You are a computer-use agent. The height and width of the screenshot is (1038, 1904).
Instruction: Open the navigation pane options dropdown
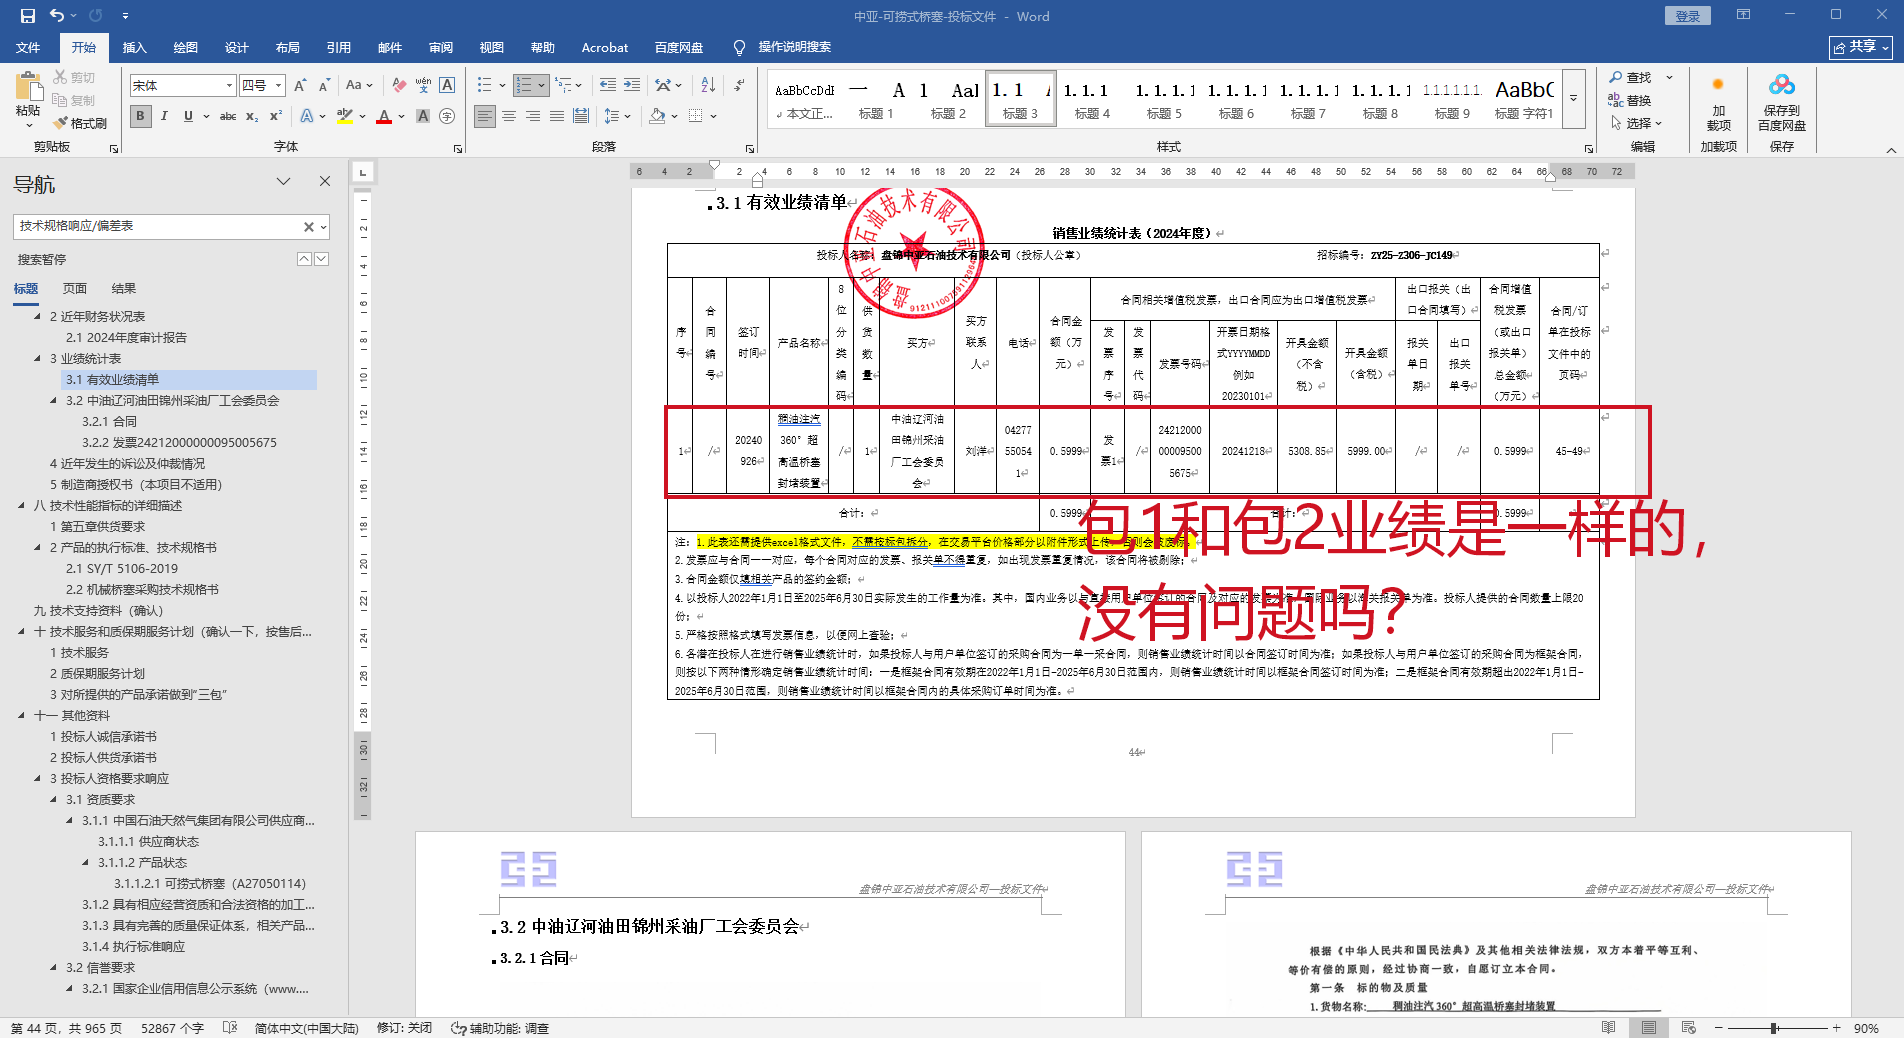tap(283, 182)
